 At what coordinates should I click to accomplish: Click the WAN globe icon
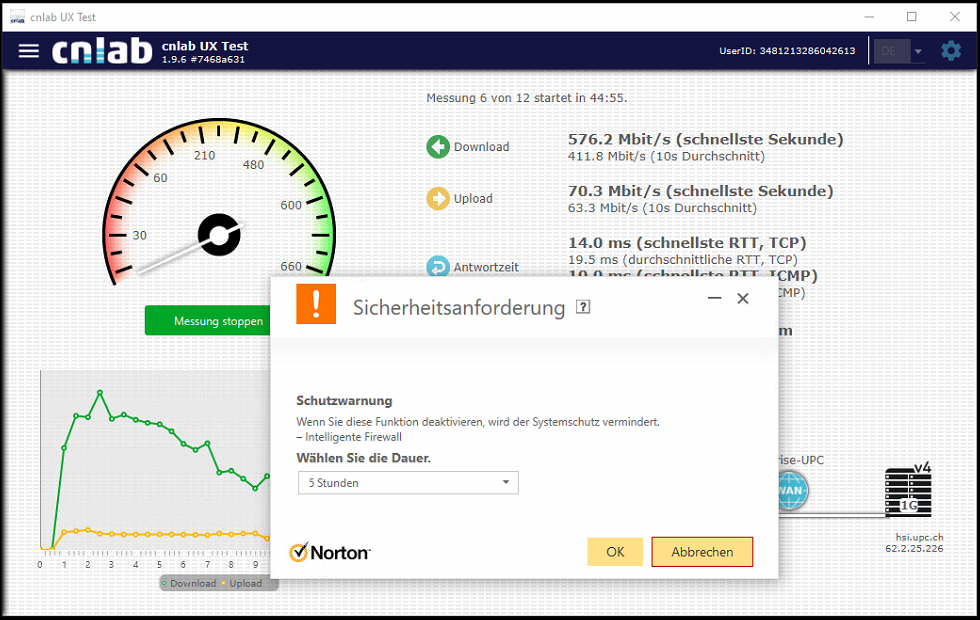click(x=792, y=491)
